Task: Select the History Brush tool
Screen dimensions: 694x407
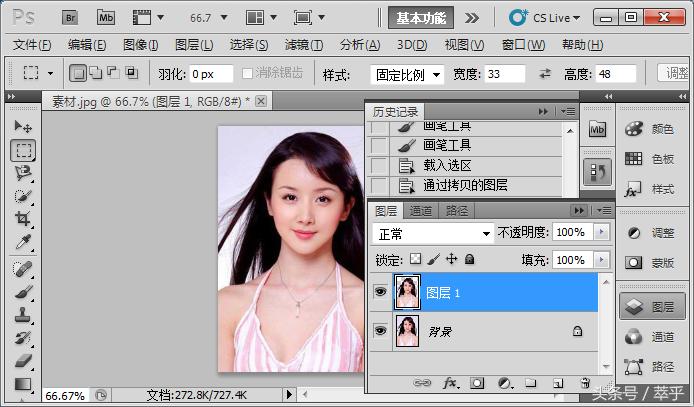Action: [x=23, y=338]
